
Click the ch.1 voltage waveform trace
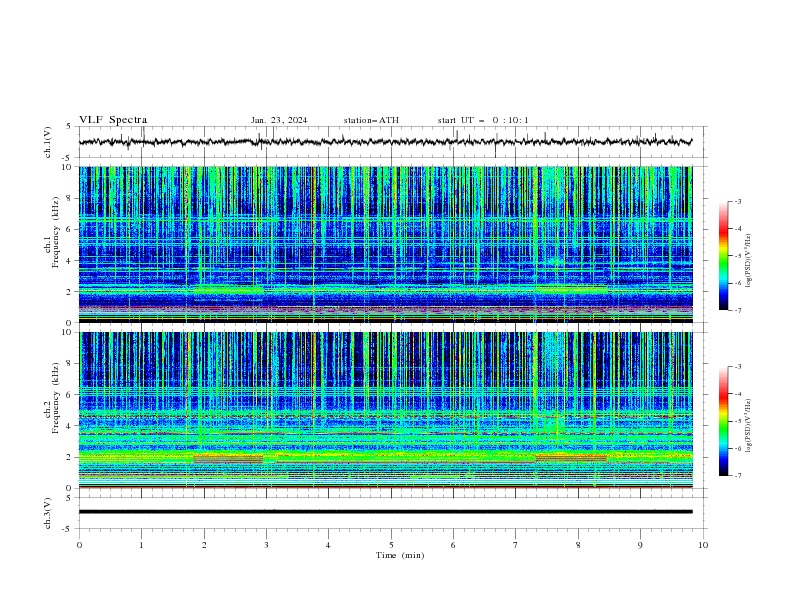pos(385,142)
